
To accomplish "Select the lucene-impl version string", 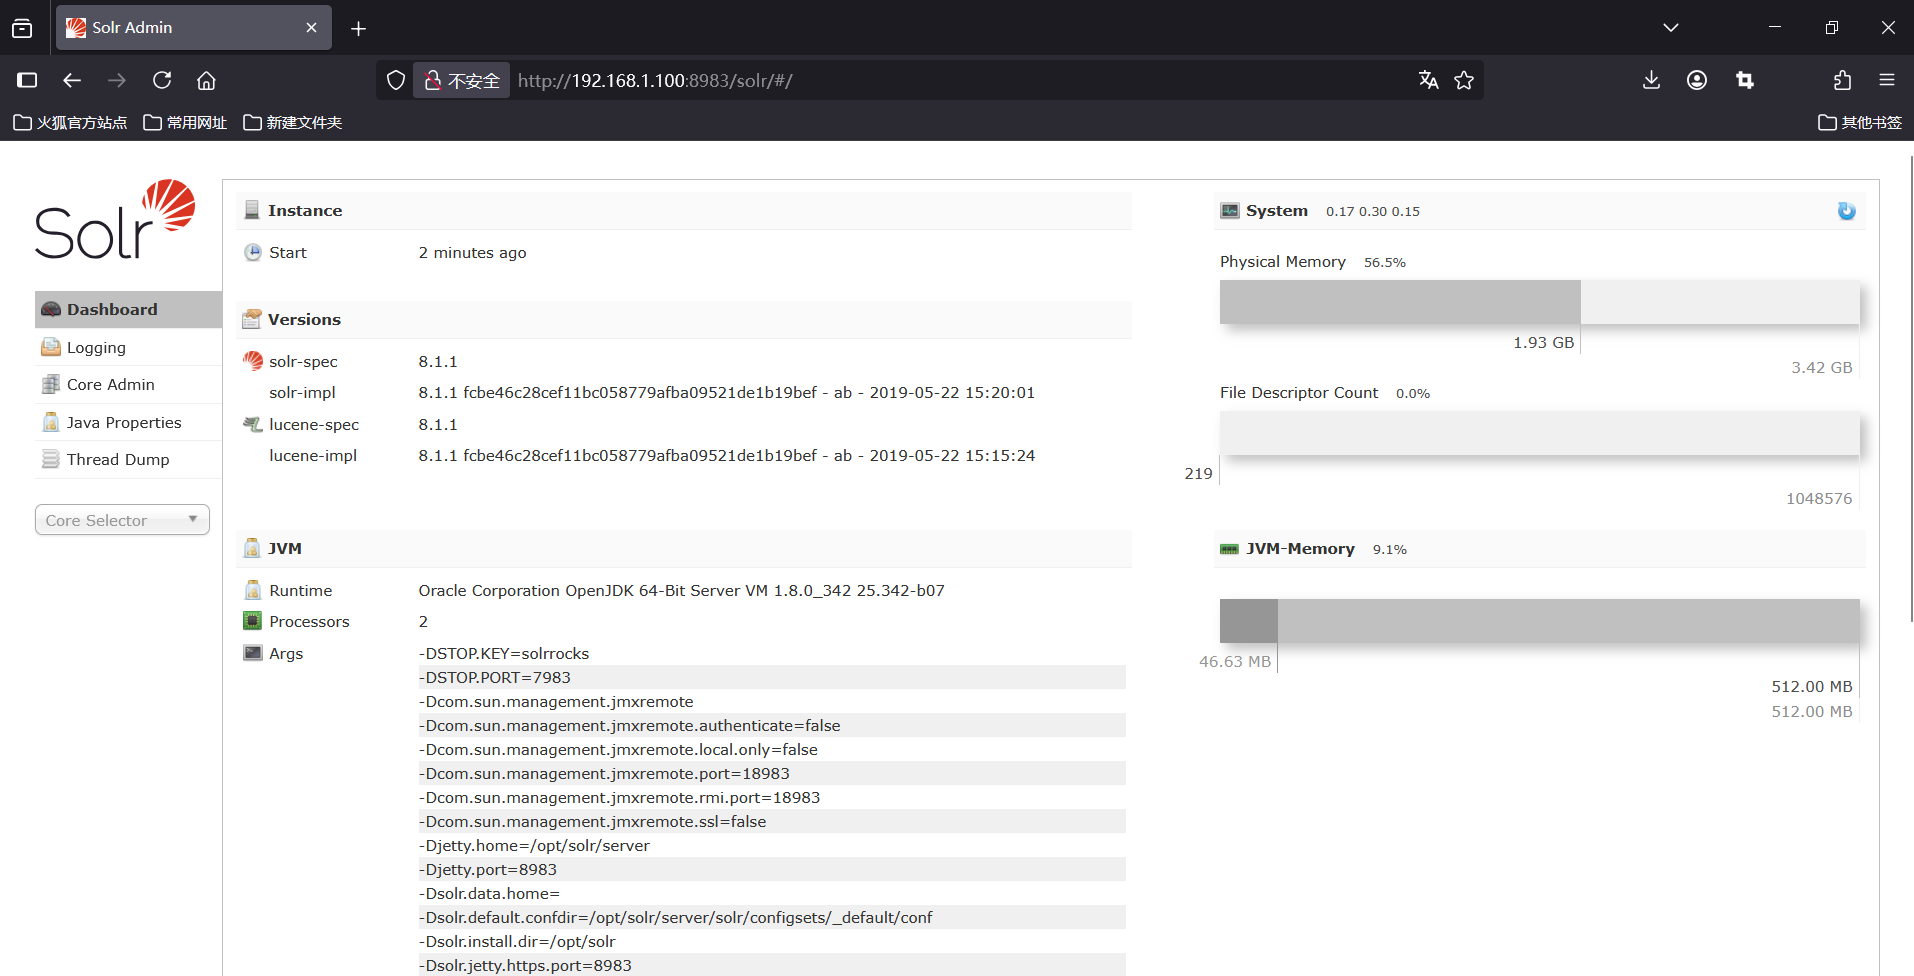I will [726, 456].
